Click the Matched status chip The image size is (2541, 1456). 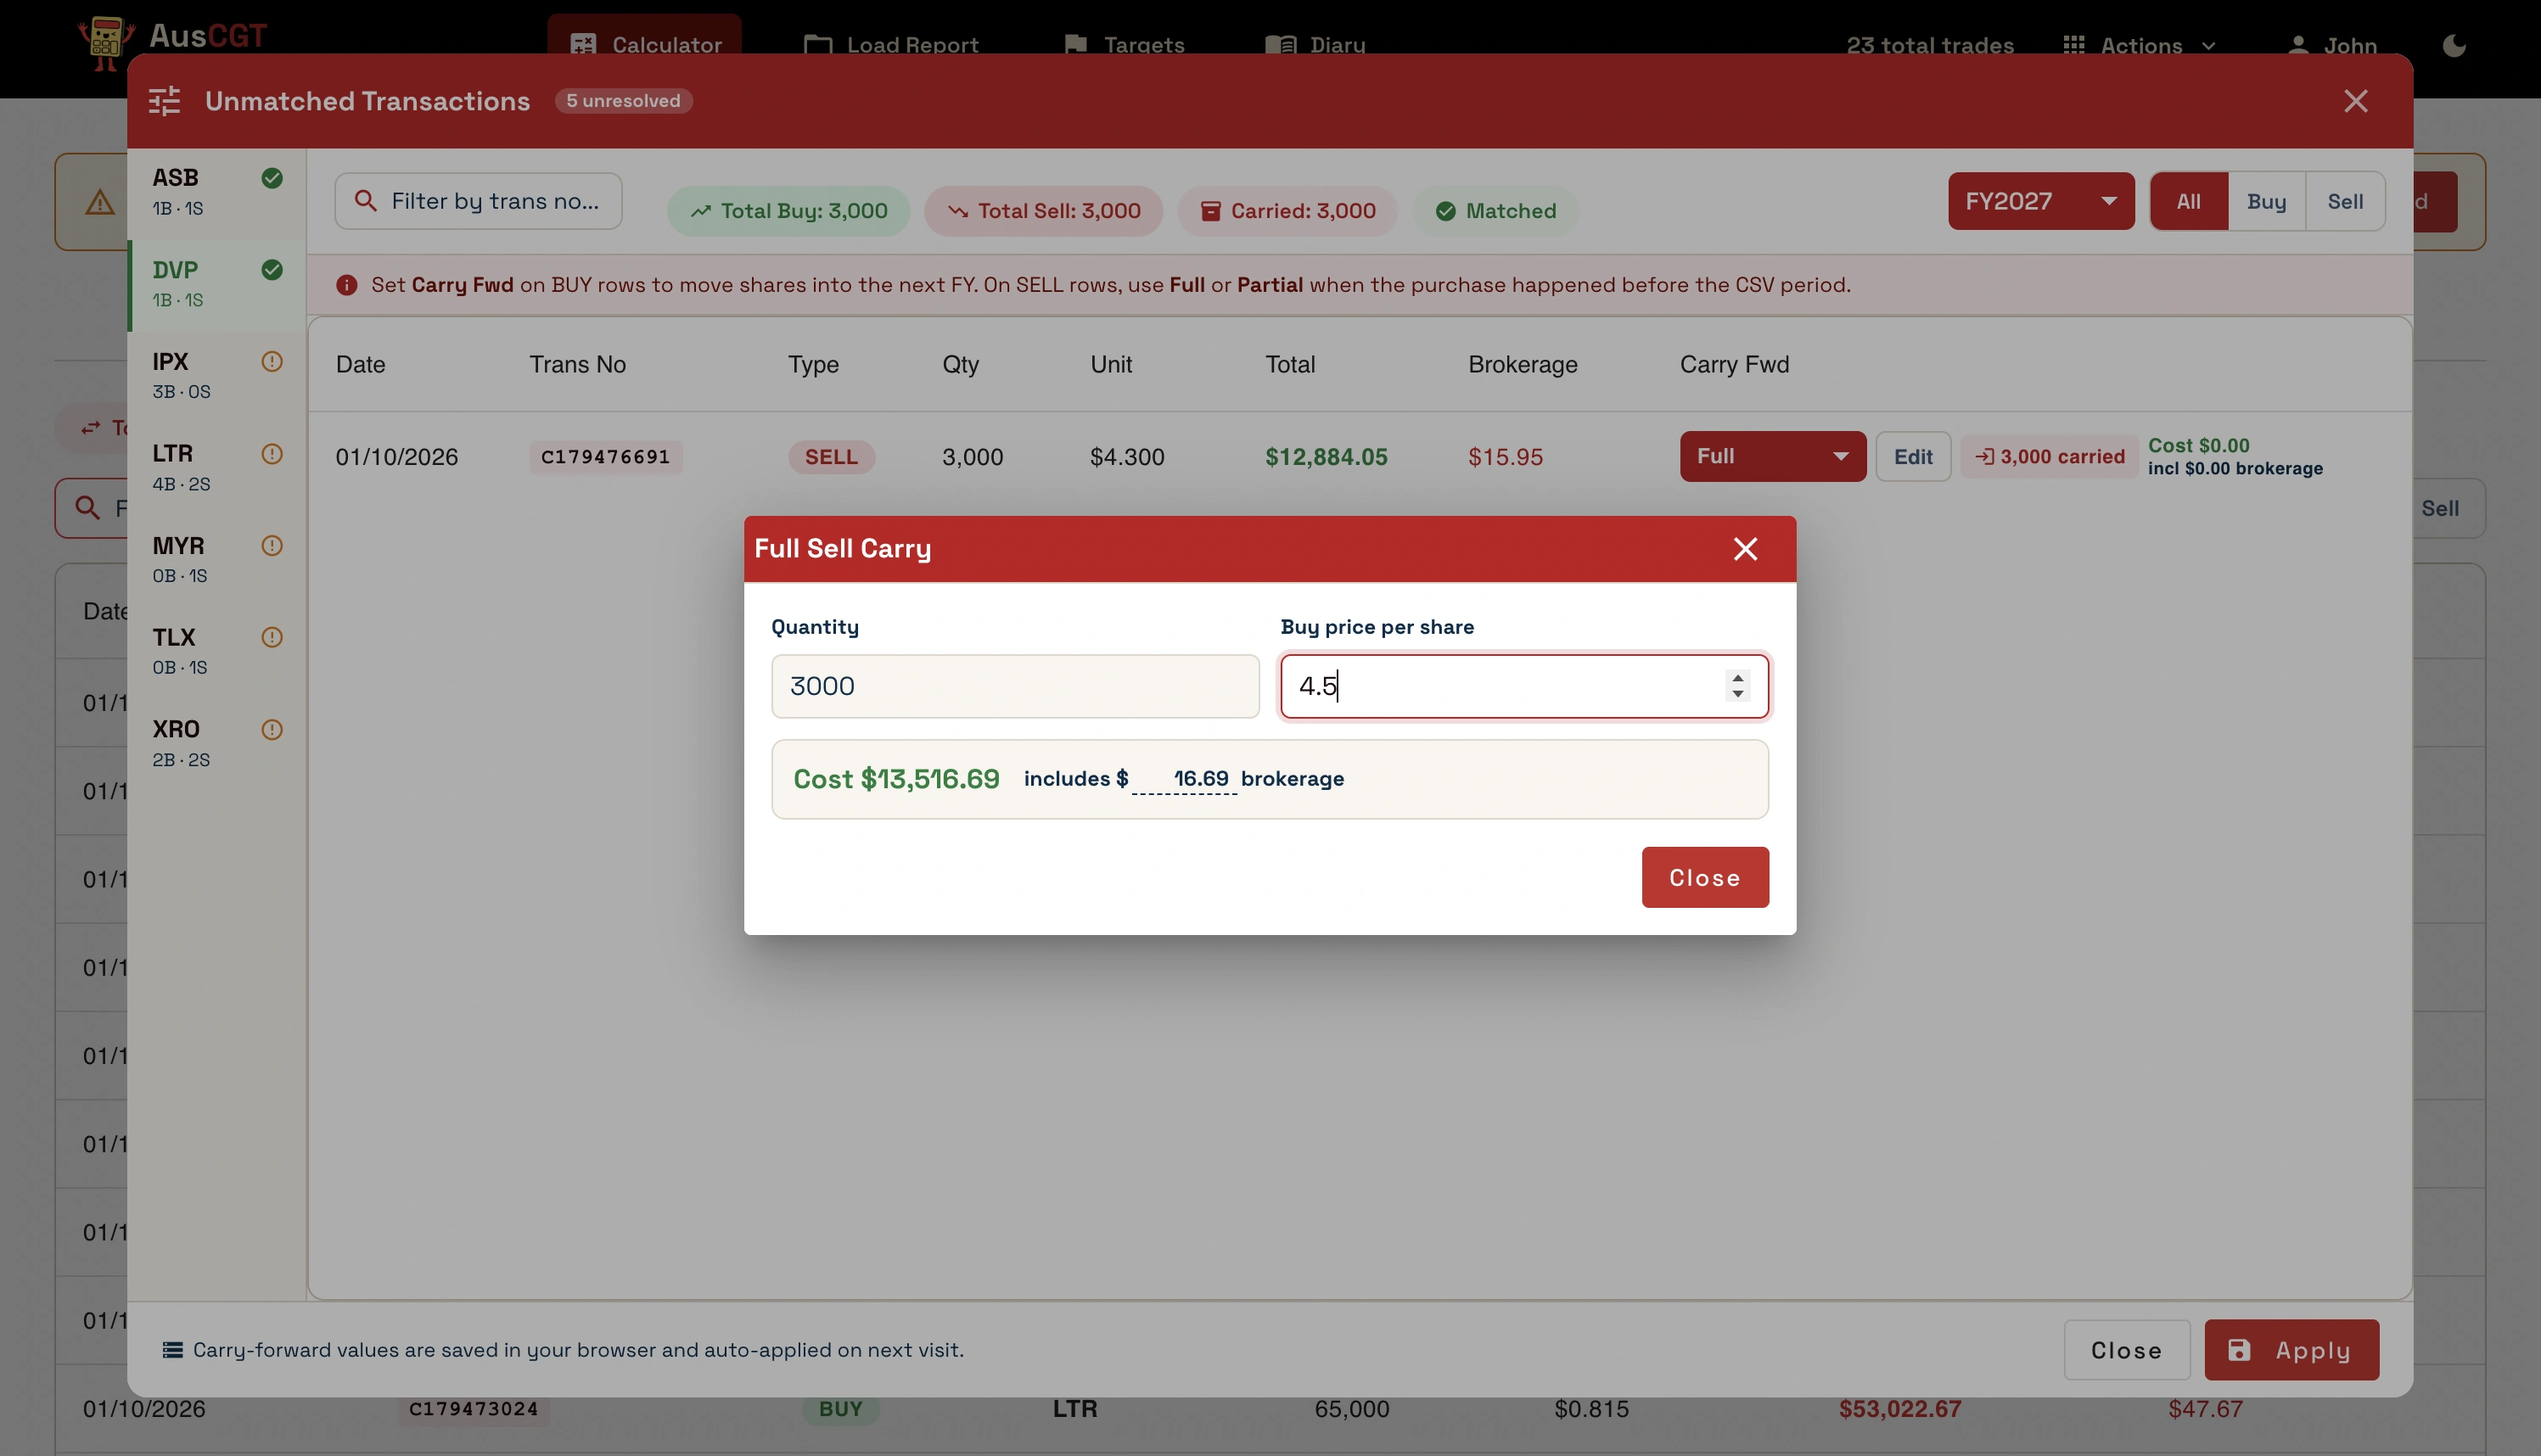pos(1495,211)
